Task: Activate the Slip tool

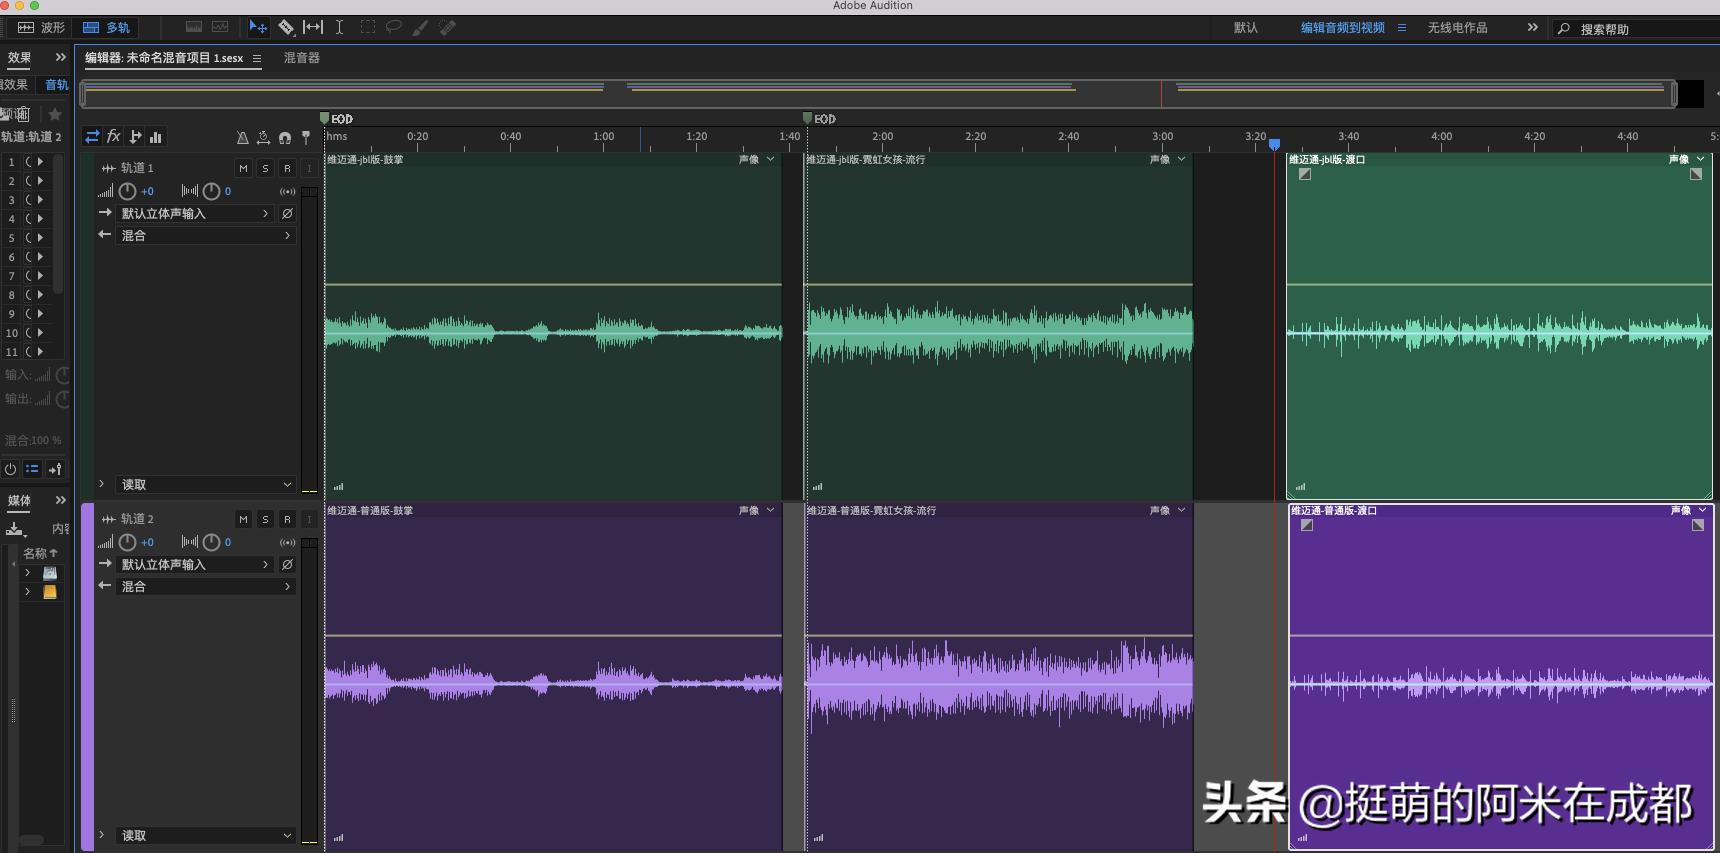Action: click(x=313, y=27)
